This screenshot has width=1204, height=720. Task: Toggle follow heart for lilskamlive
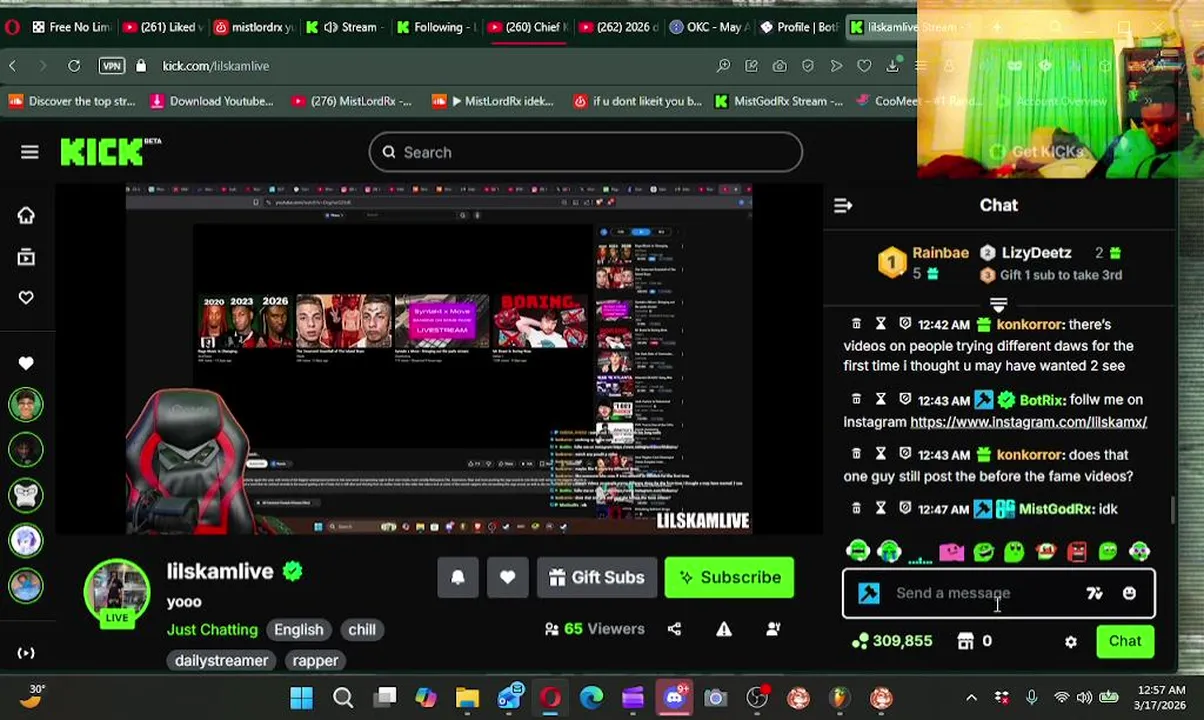coord(508,577)
